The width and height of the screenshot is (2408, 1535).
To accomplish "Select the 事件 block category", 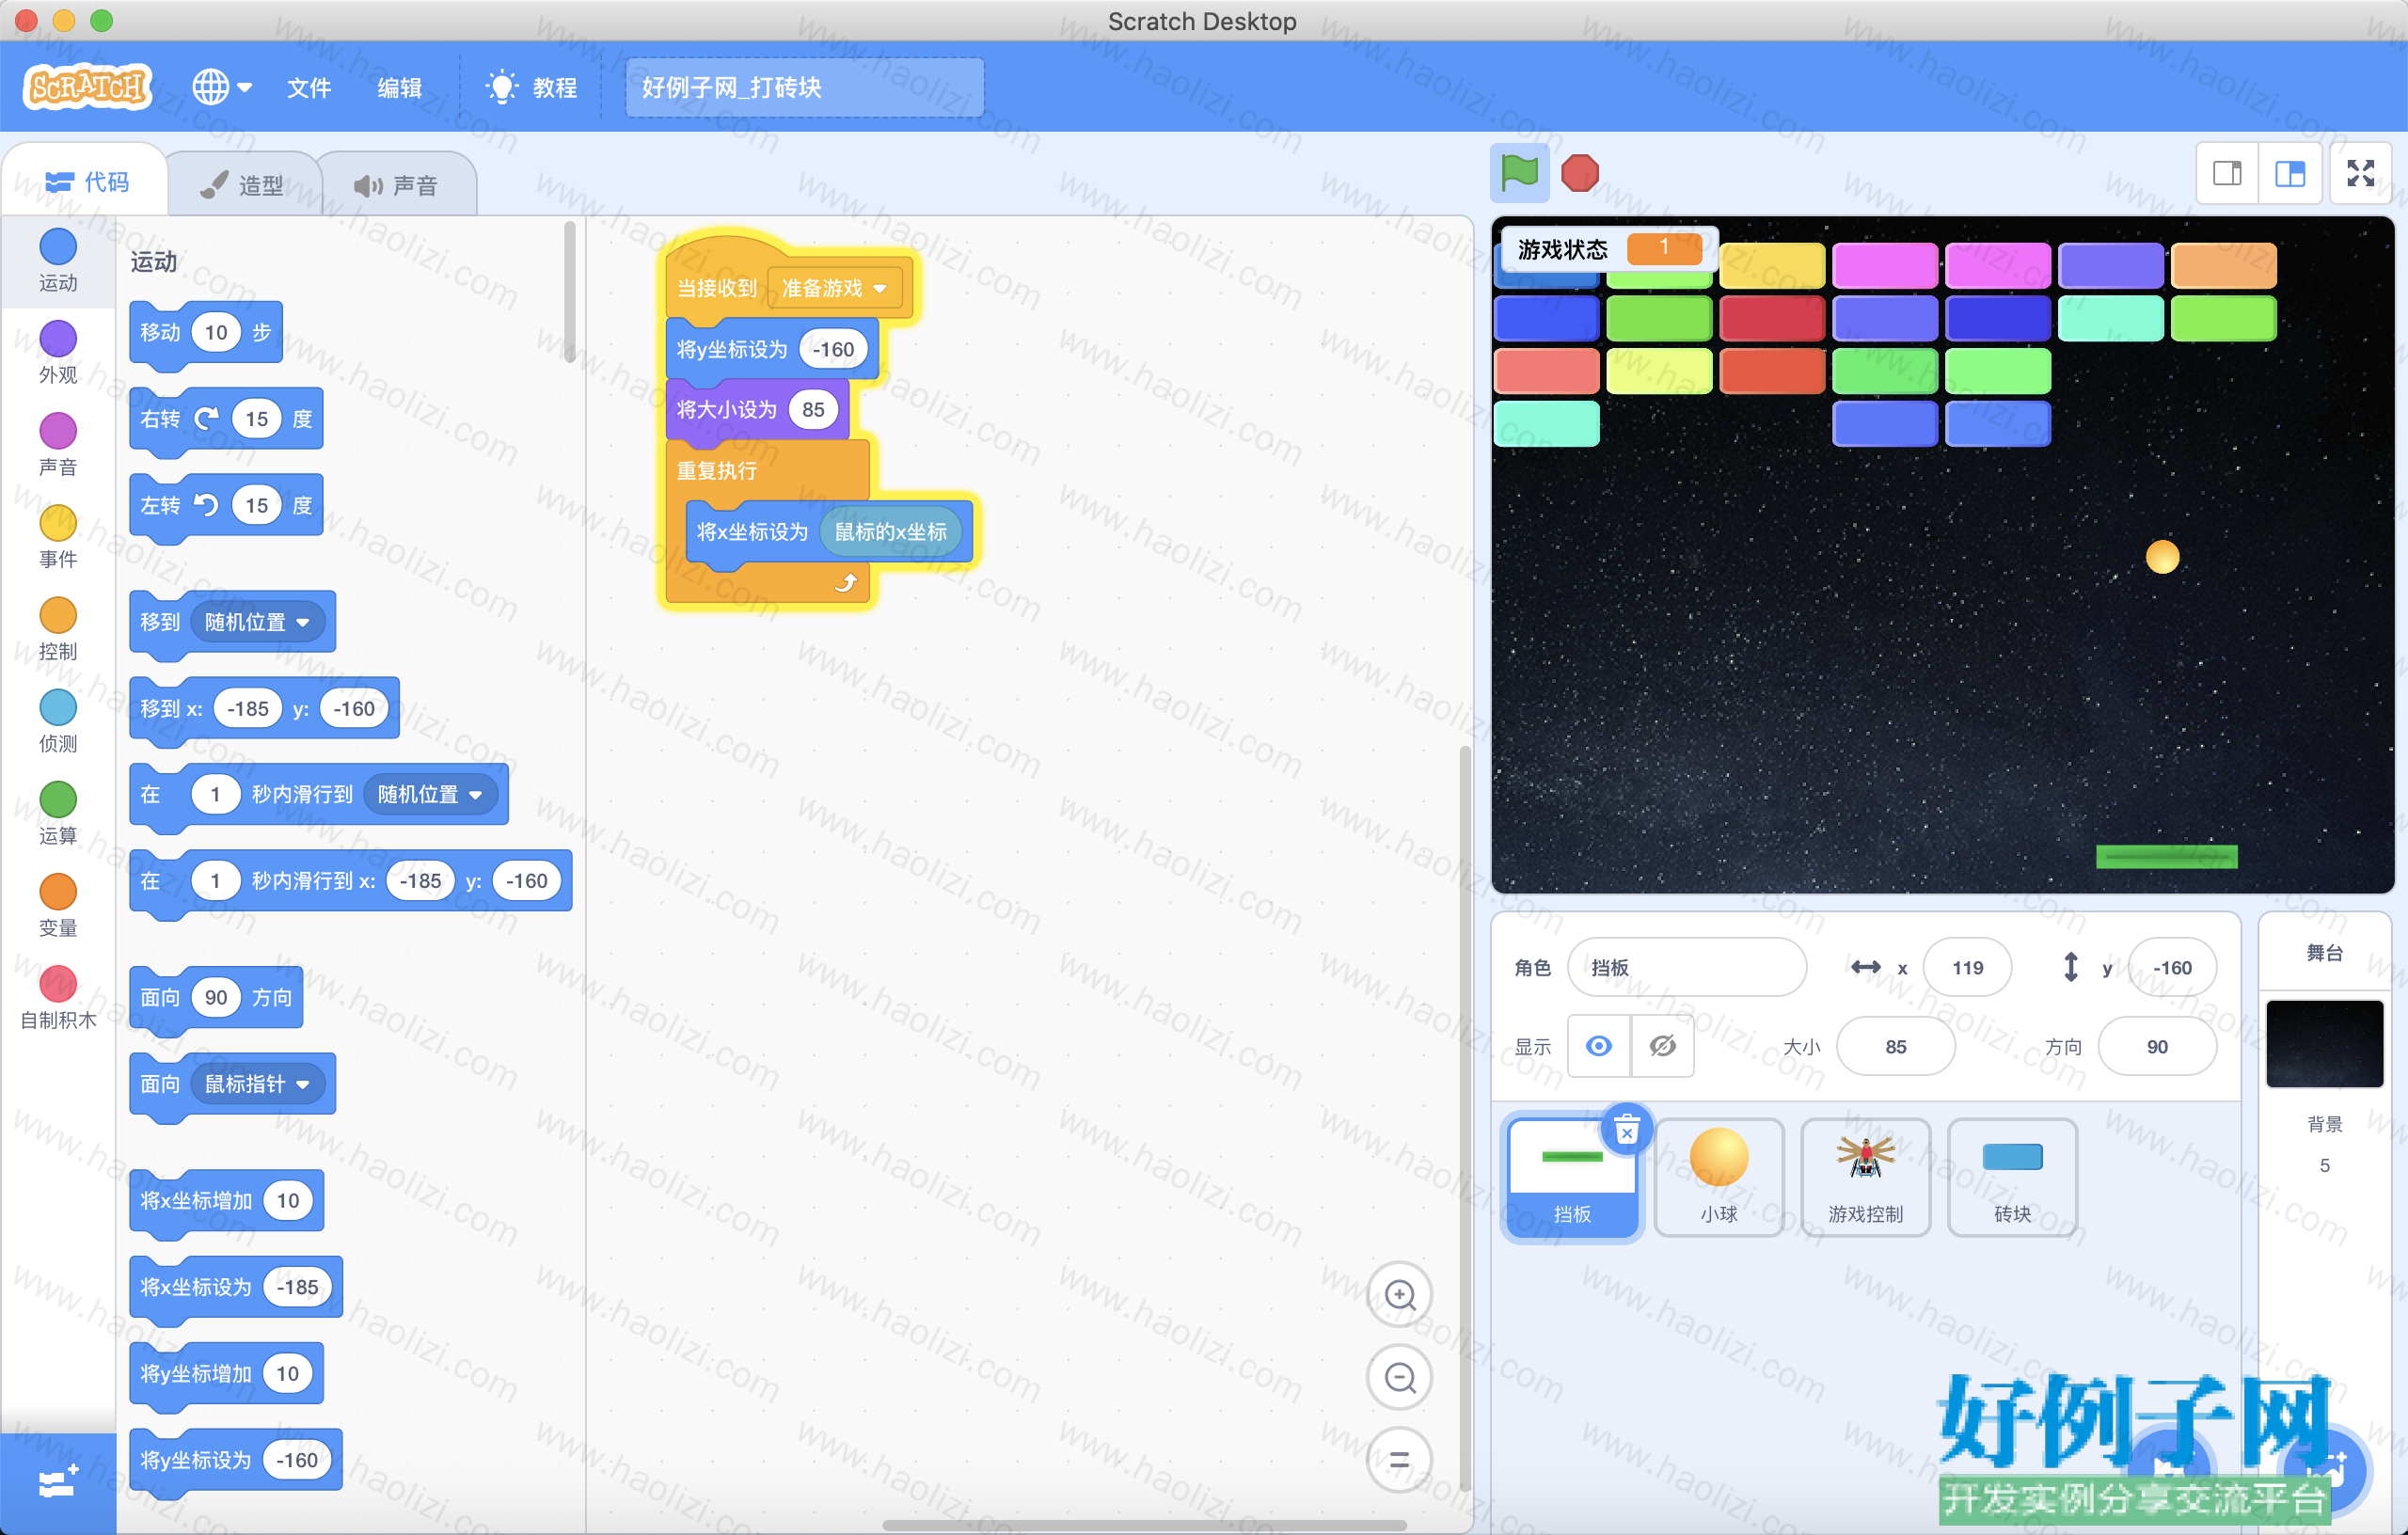I will click(58, 537).
